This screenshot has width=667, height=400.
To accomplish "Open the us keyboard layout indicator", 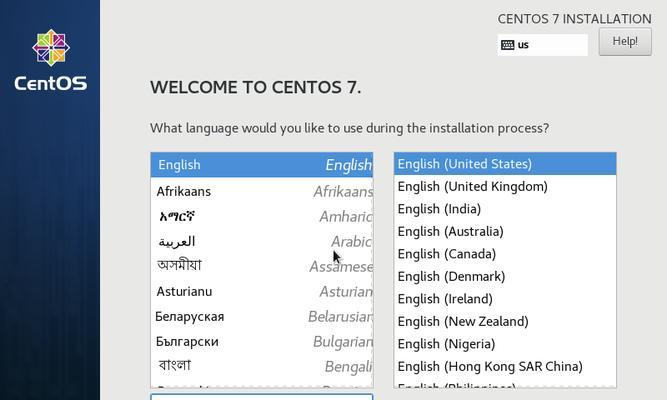I will pyautogui.click(x=543, y=45).
